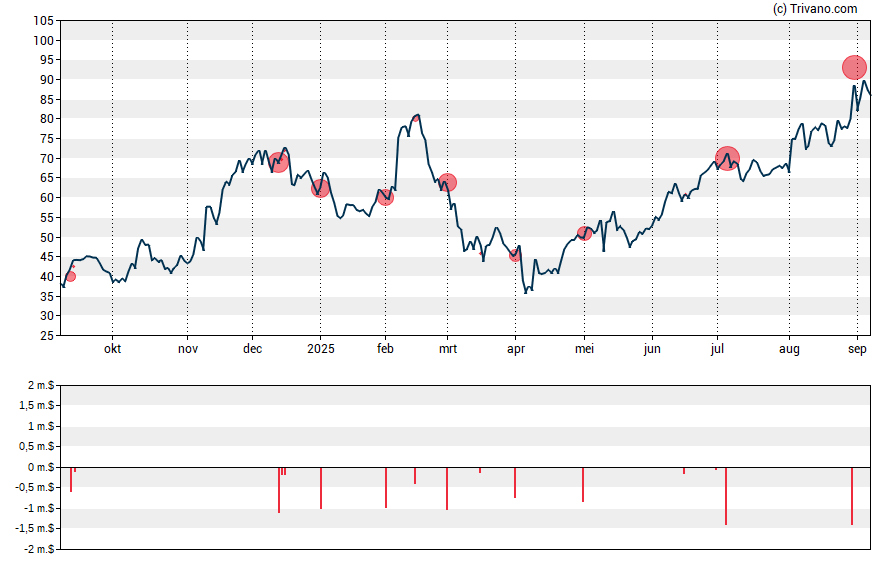Click the 'feb' axis label

[x=385, y=349]
